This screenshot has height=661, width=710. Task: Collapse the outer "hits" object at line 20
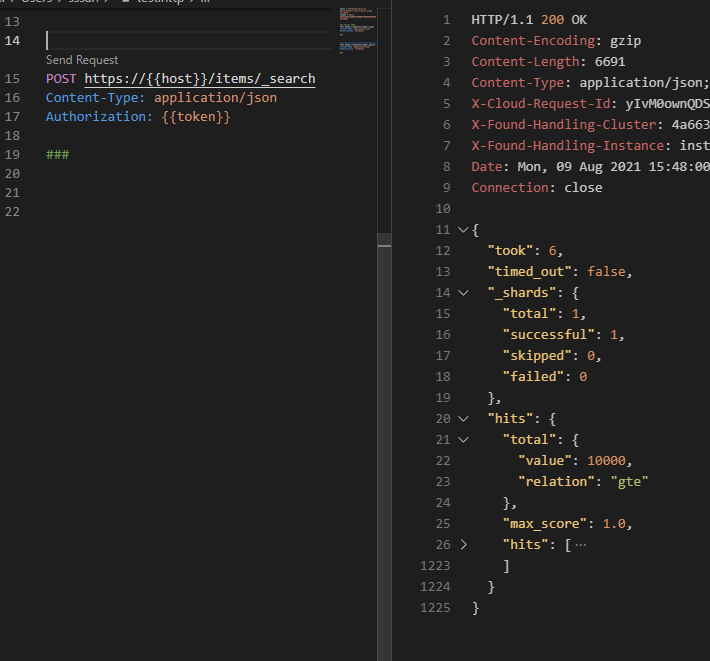click(x=462, y=419)
